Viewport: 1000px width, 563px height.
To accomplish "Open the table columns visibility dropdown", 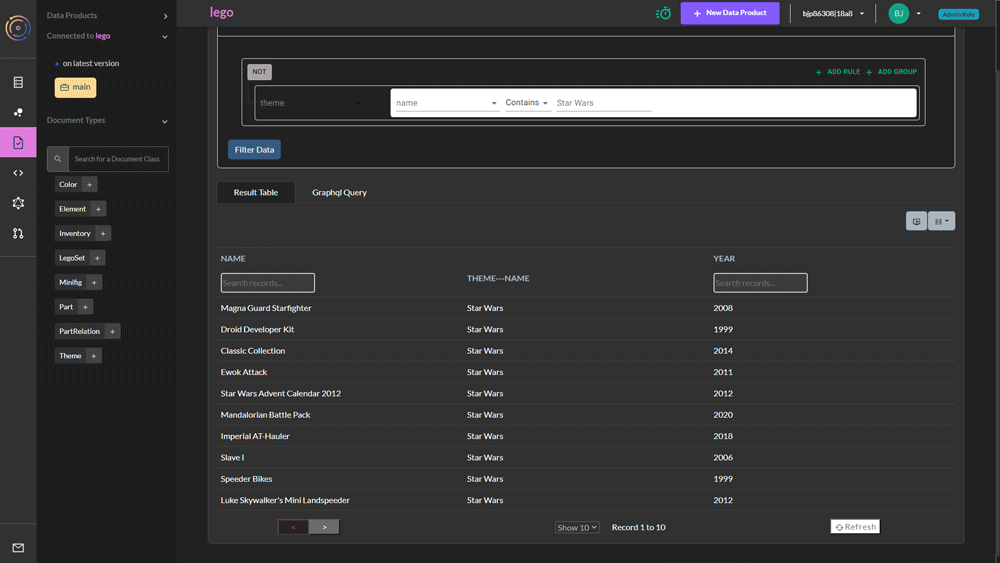I will click(x=941, y=221).
